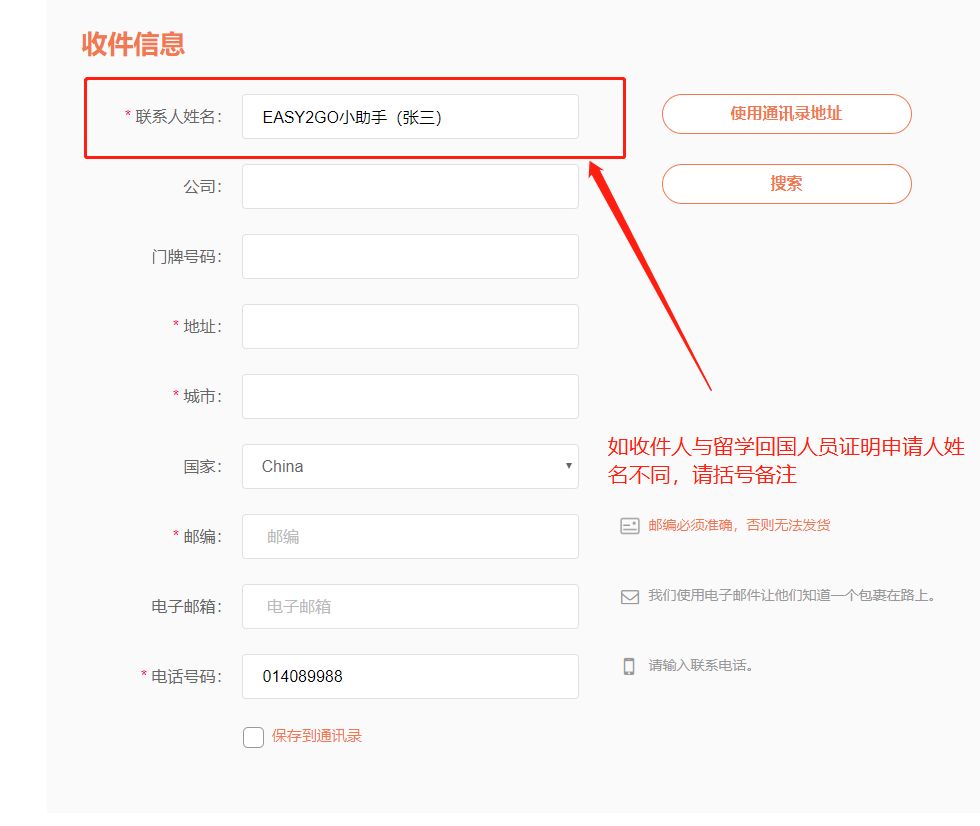The height and width of the screenshot is (826, 980).
Task: Click the 我们使用电子邮件 hint text
Action: click(792, 595)
